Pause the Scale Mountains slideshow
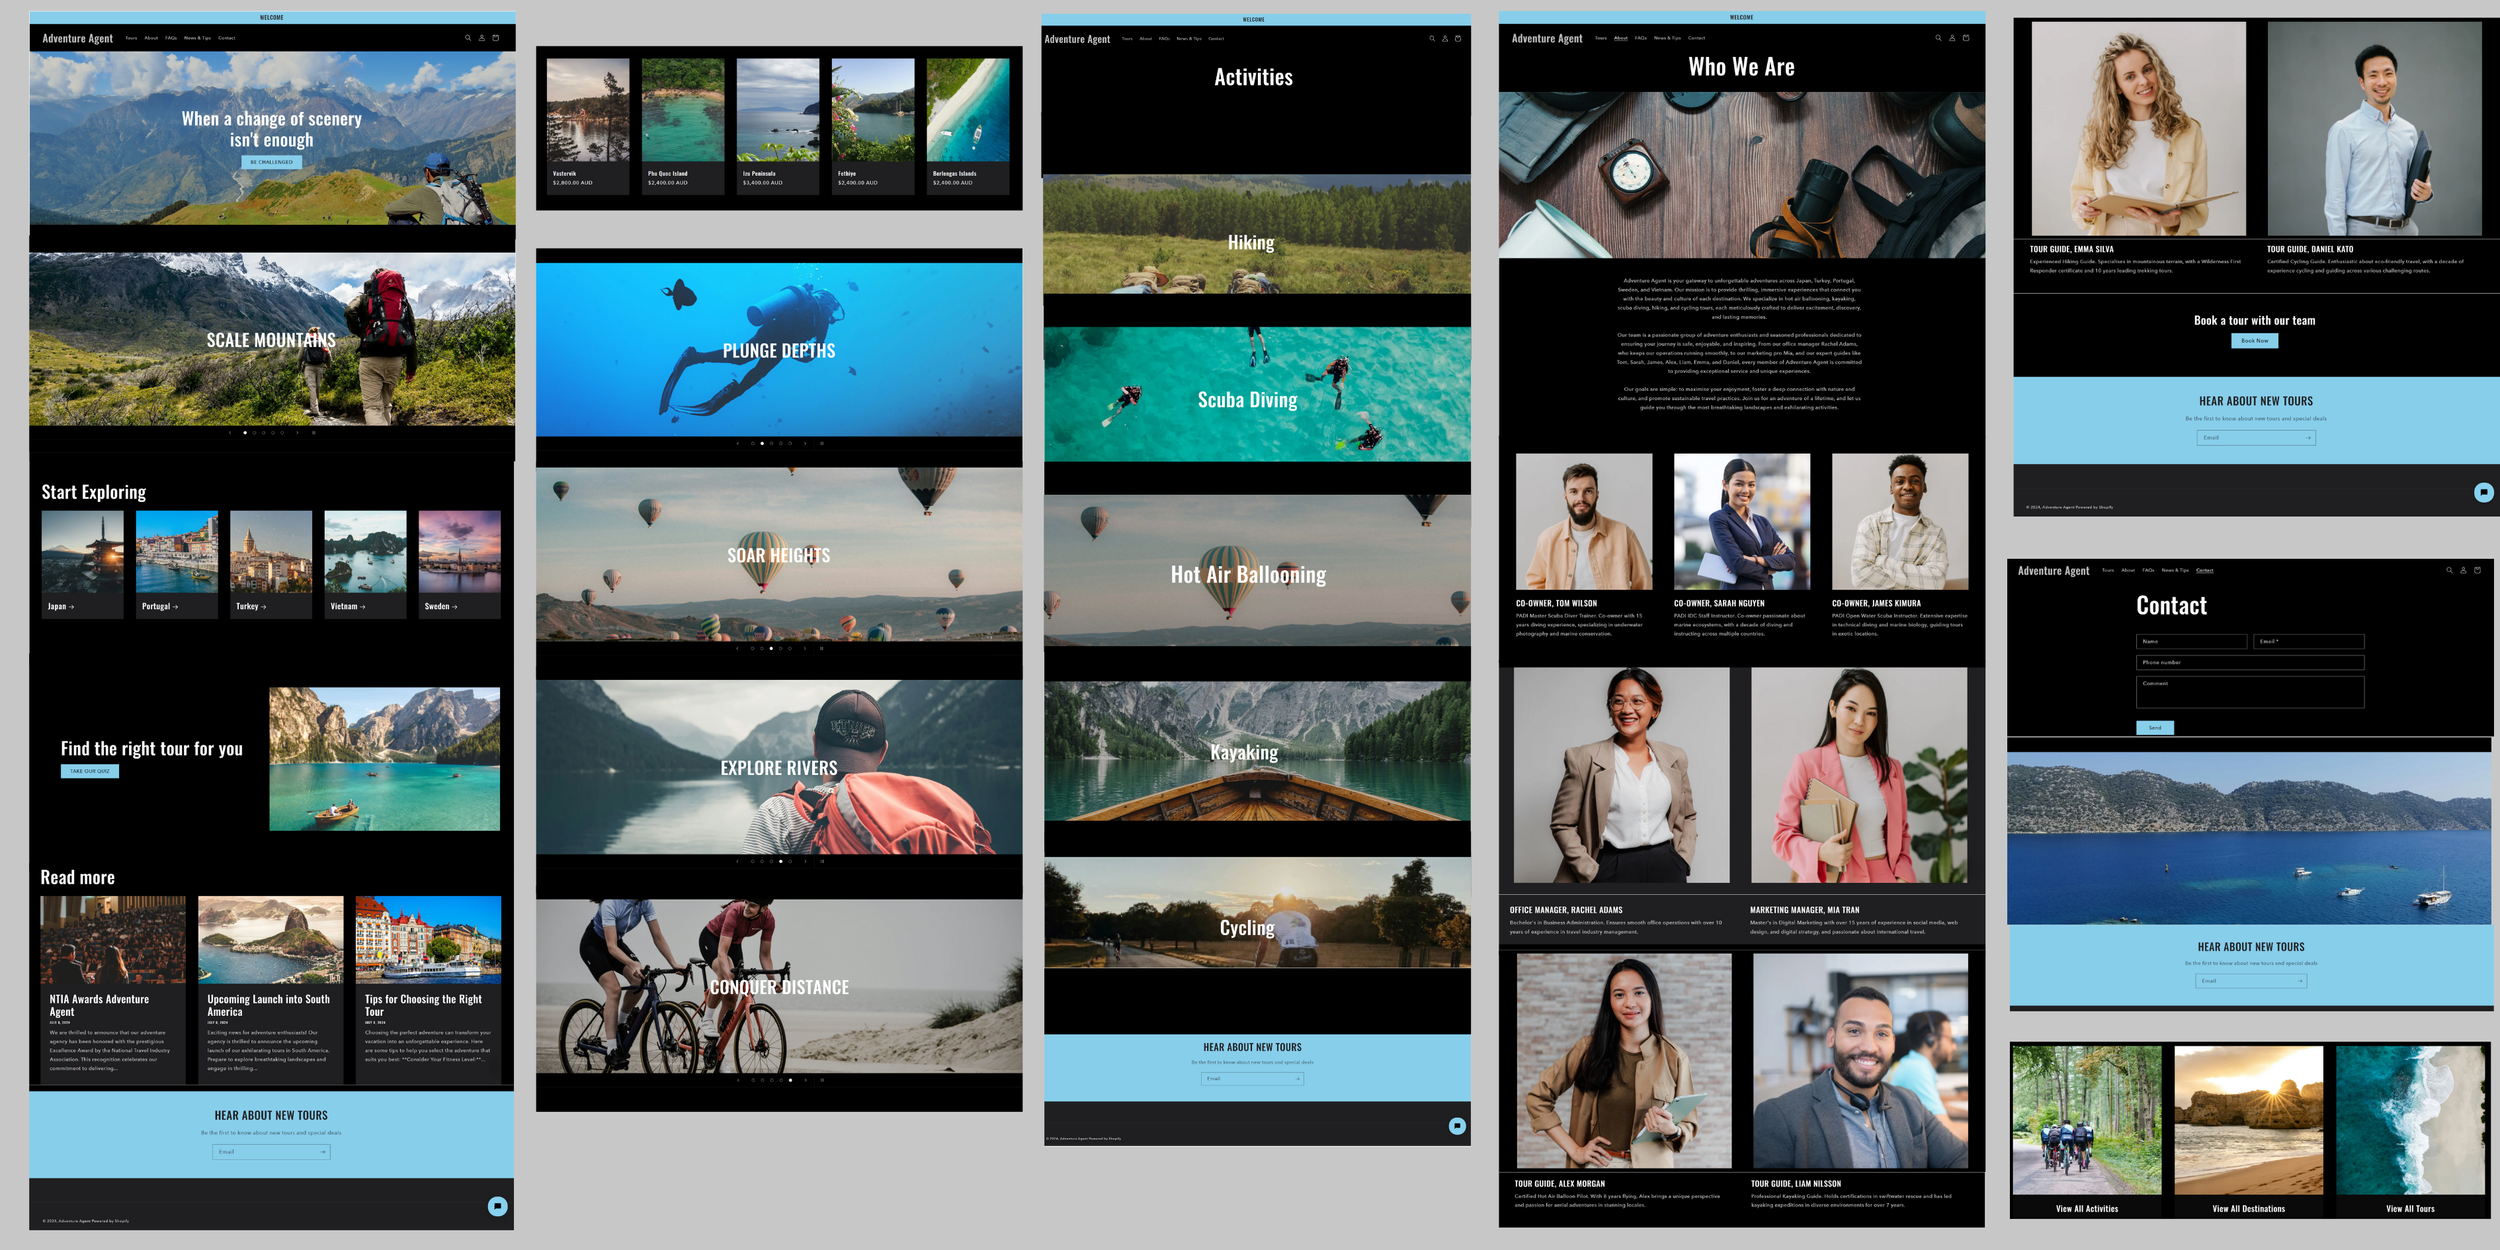2500x1250 pixels. tap(314, 433)
